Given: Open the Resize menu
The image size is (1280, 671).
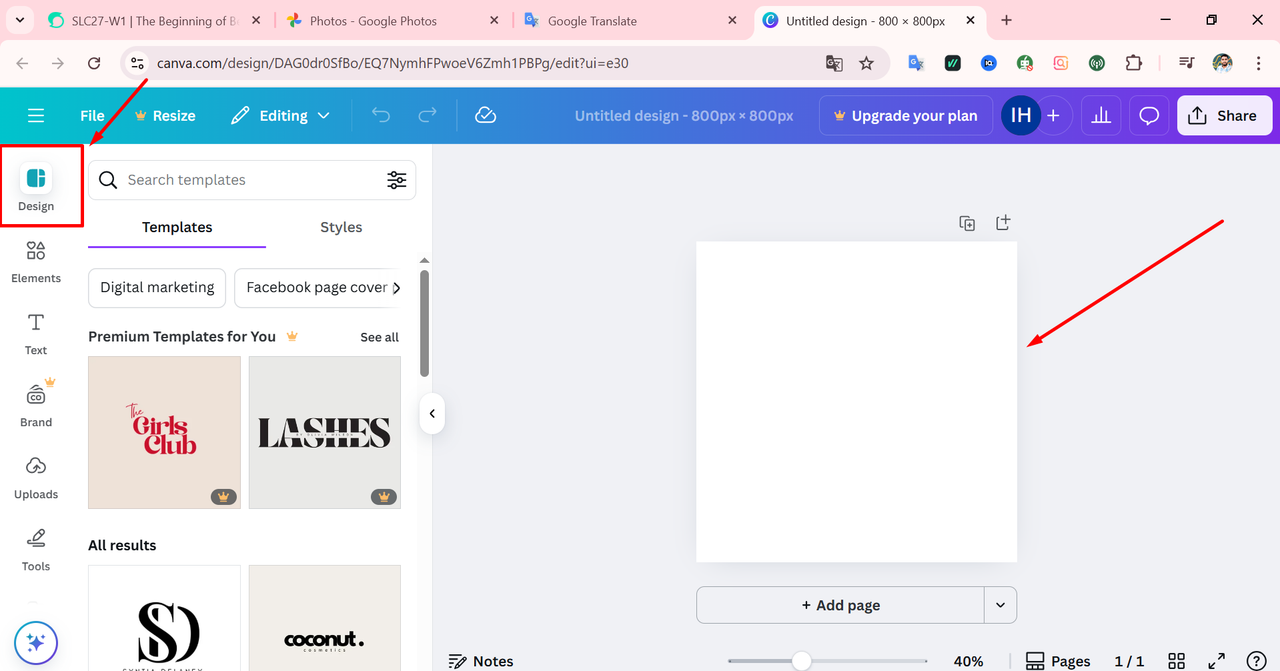Looking at the screenshot, I should click(x=165, y=116).
